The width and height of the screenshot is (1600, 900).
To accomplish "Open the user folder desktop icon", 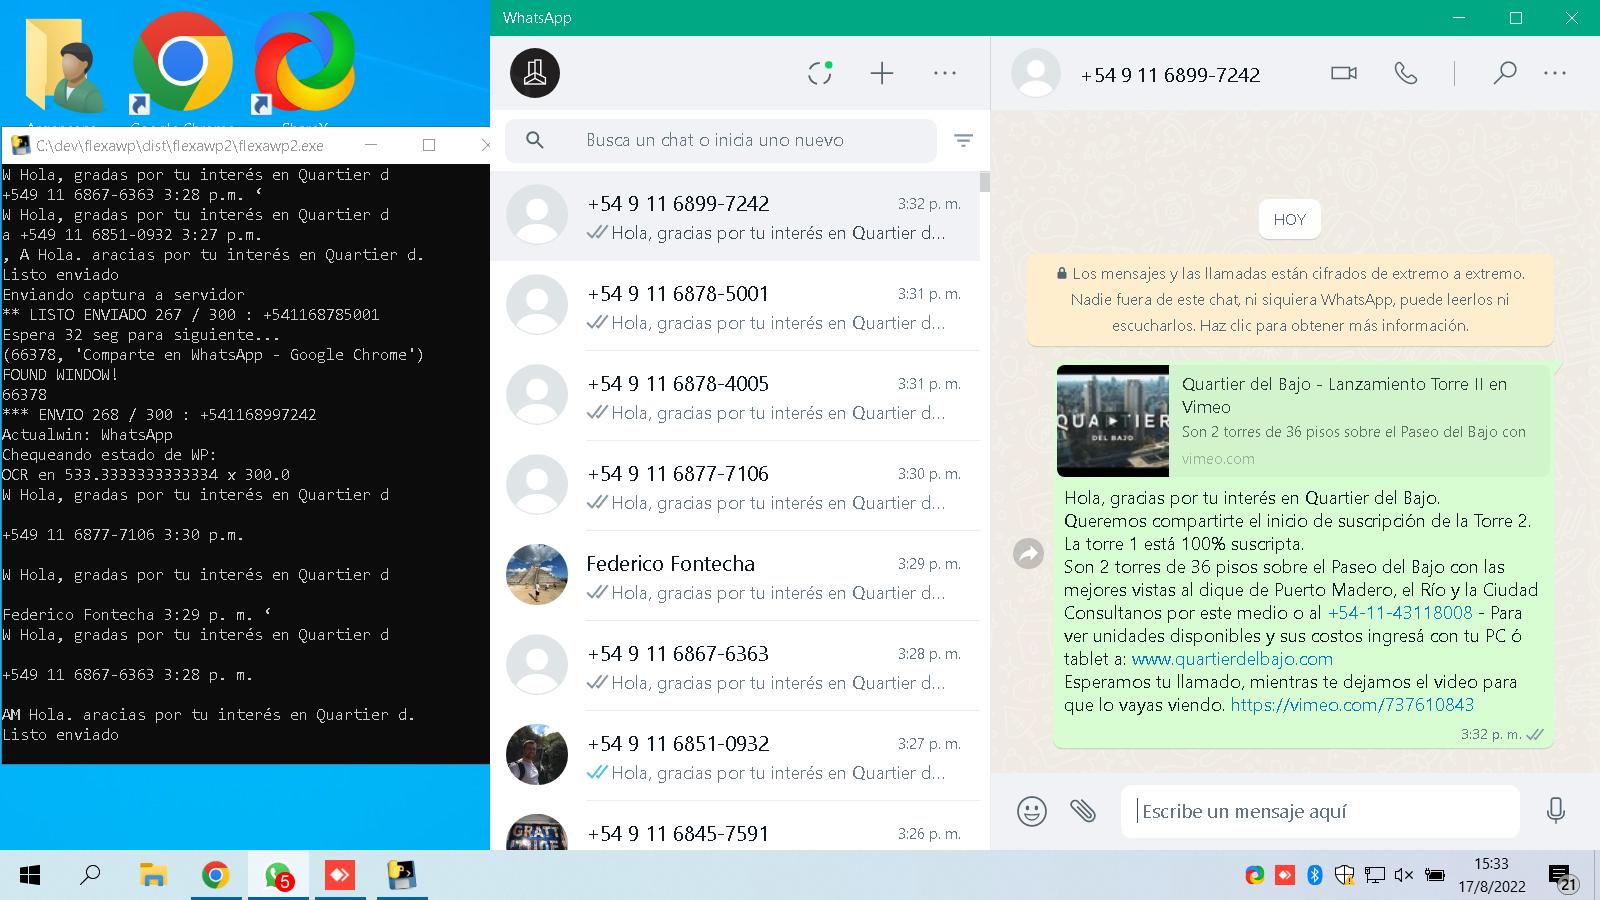I will 65,66.
